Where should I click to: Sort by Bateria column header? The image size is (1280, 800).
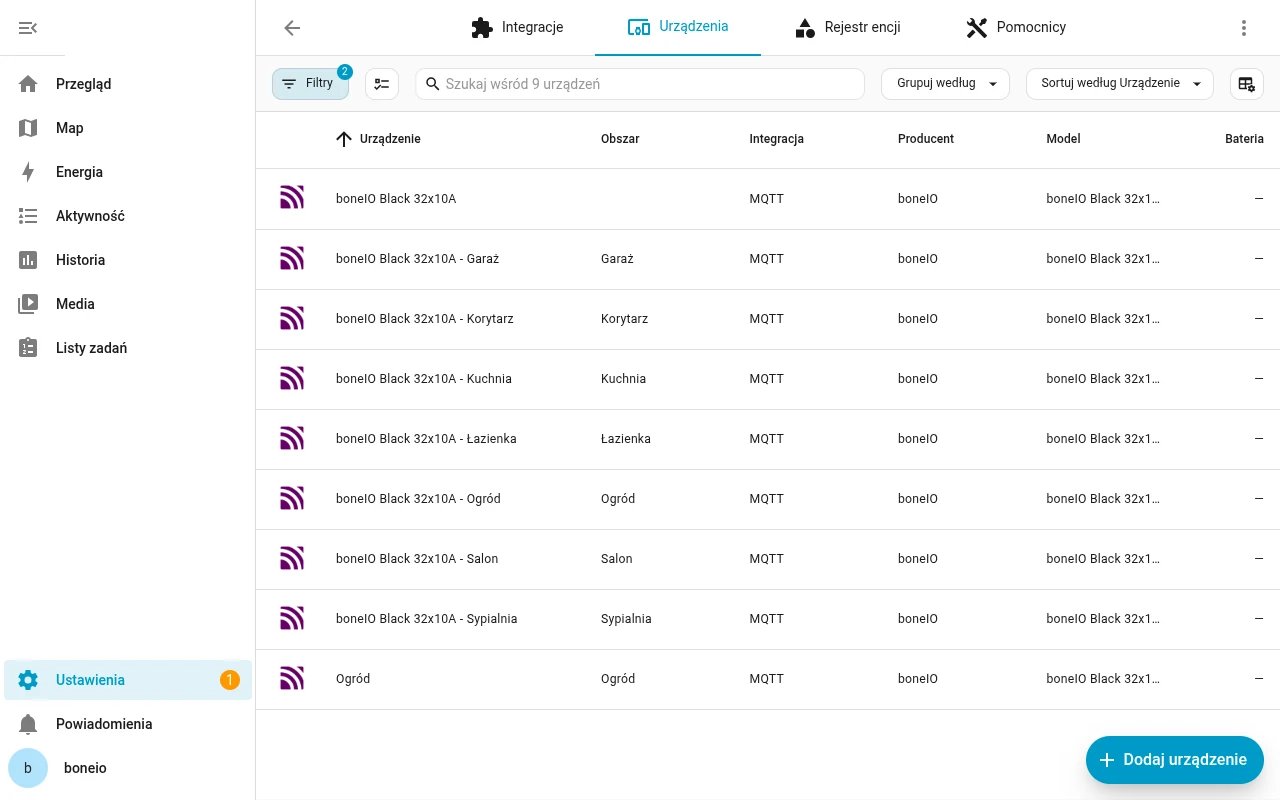tap(1244, 139)
